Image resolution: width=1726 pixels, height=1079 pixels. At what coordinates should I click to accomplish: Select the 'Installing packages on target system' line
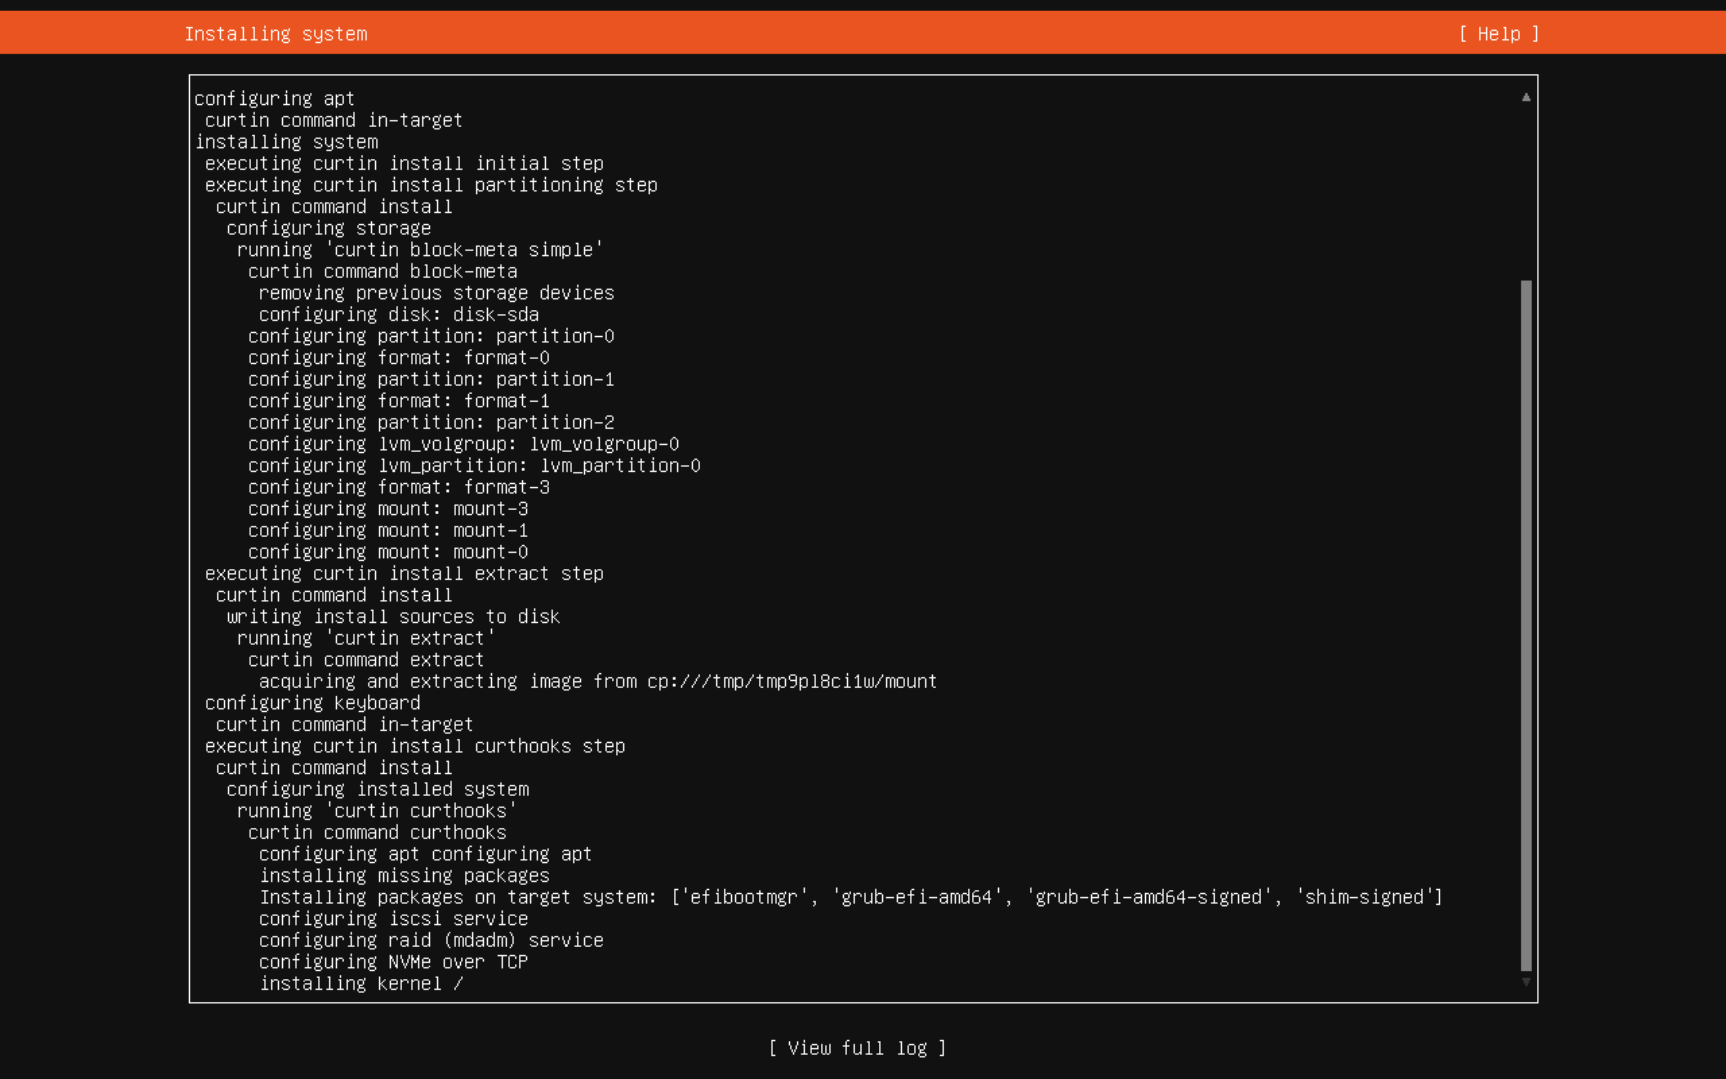click(850, 897)
